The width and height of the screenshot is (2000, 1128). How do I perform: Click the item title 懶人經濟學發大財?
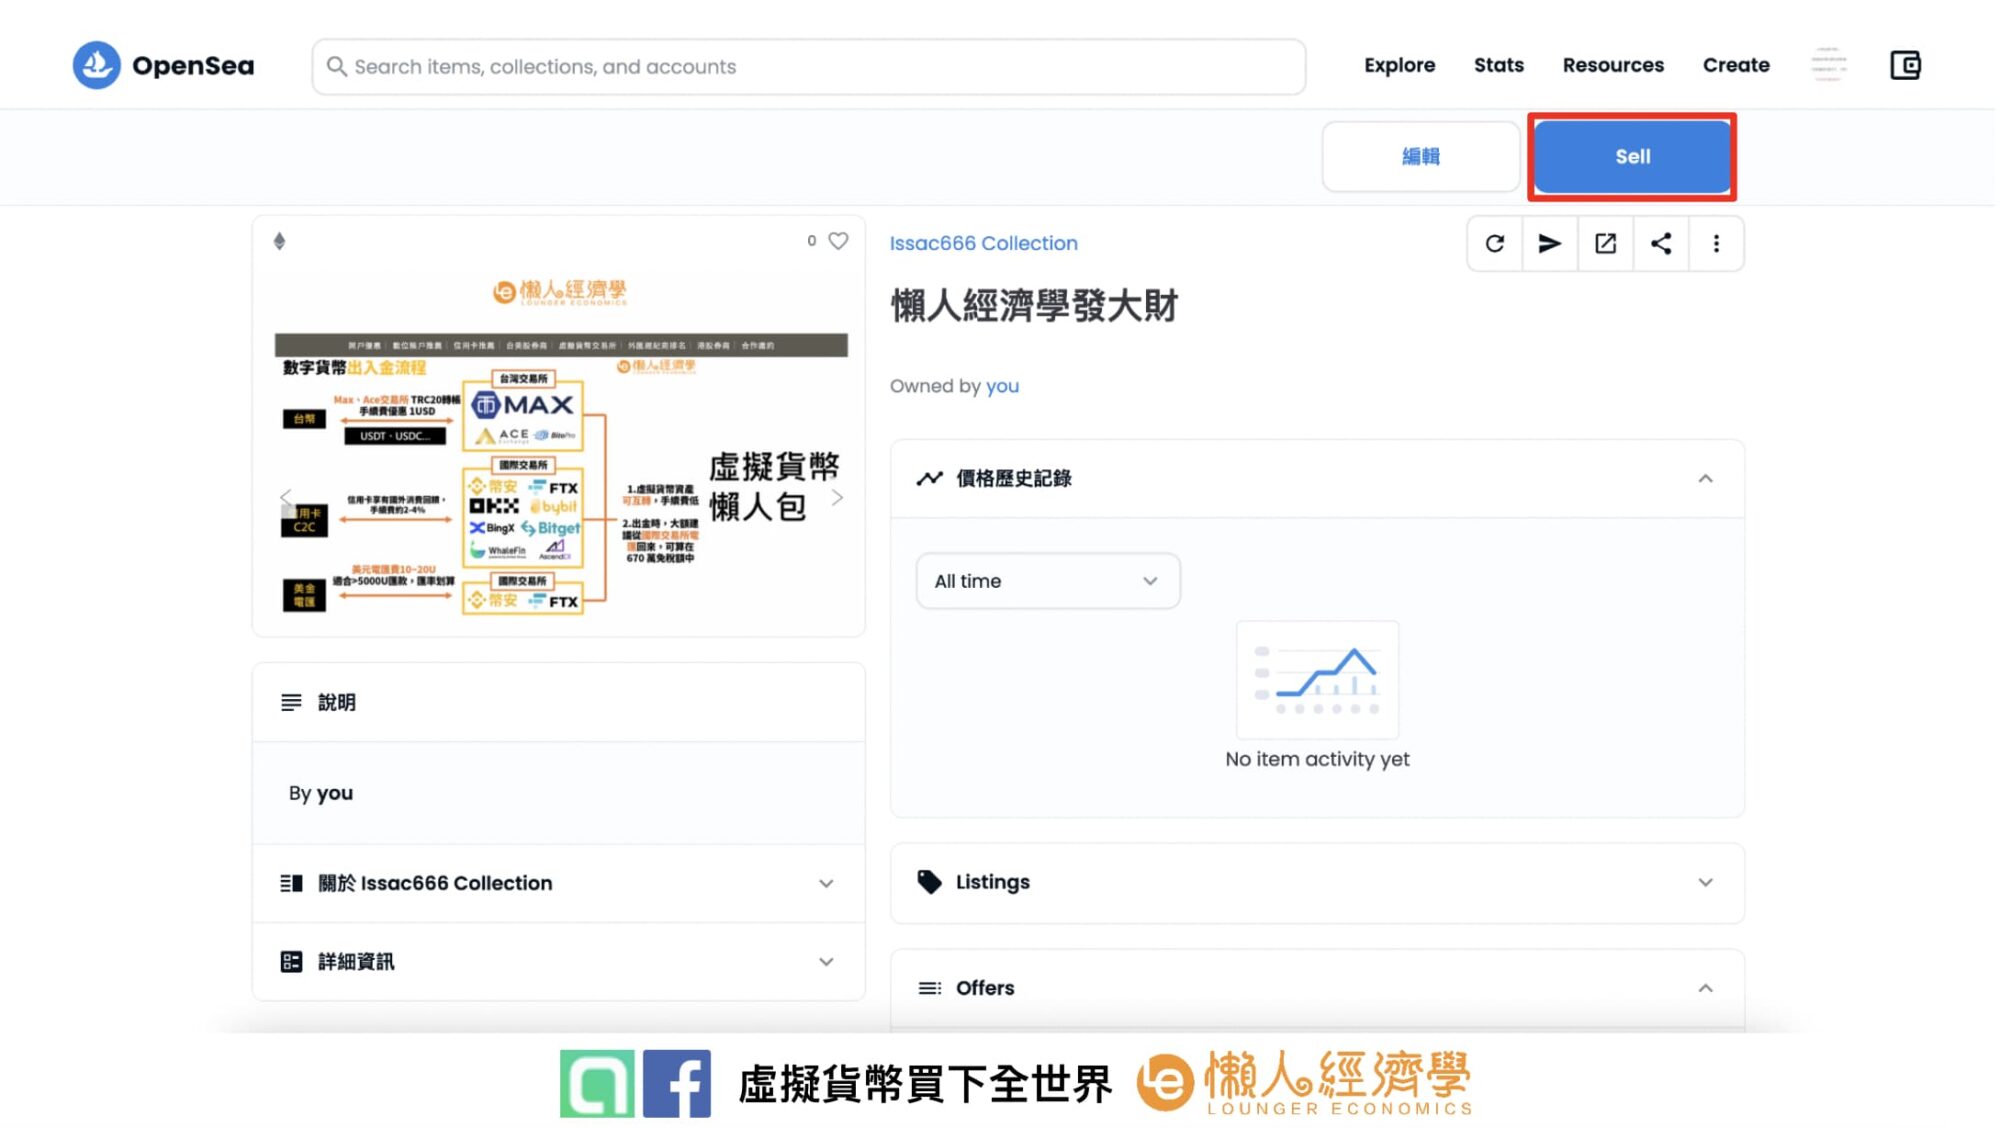click(1034, 306)
